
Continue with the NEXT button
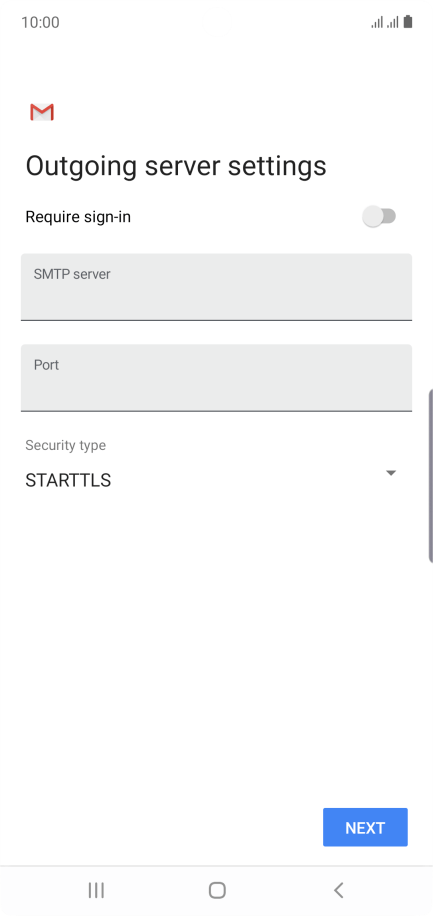[365, 827]
